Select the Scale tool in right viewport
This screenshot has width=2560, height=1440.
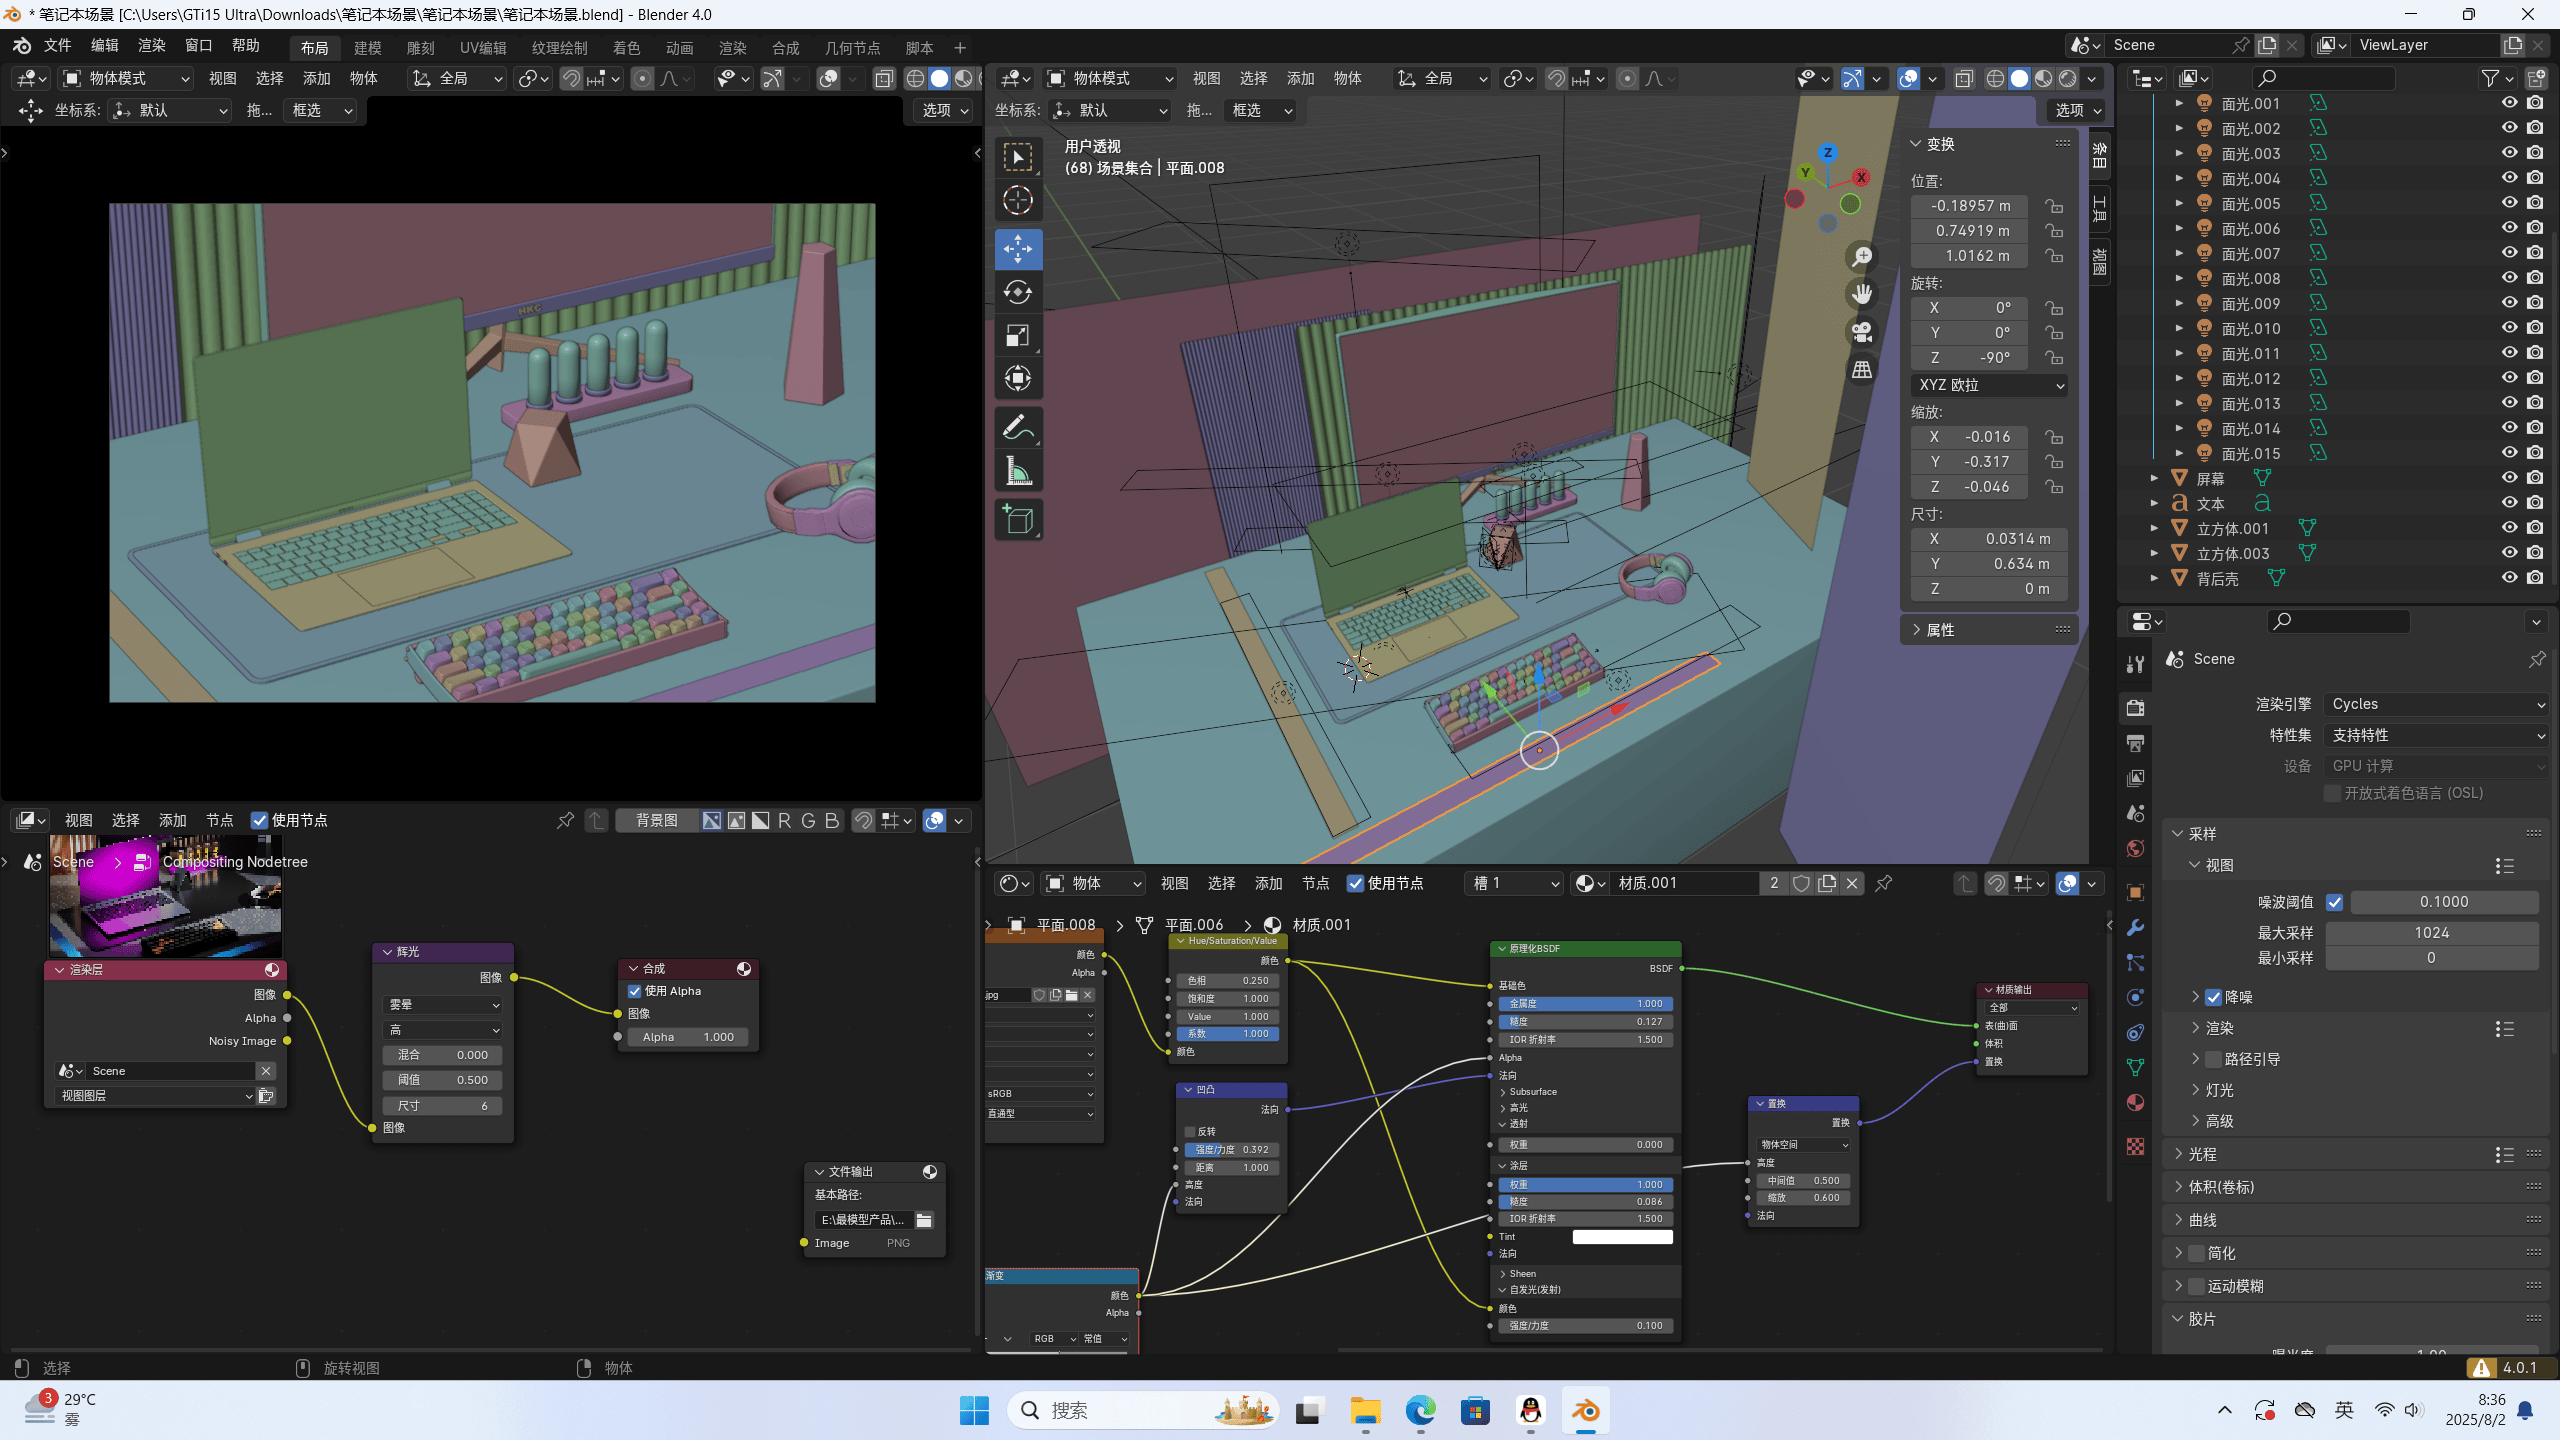1018,336
